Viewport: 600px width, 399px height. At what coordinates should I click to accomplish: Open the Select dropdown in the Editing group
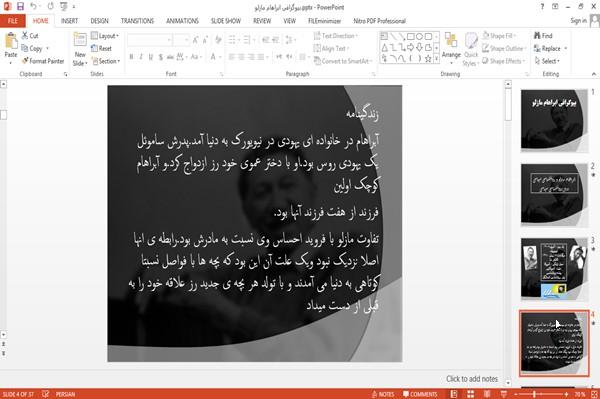[547, 61]
